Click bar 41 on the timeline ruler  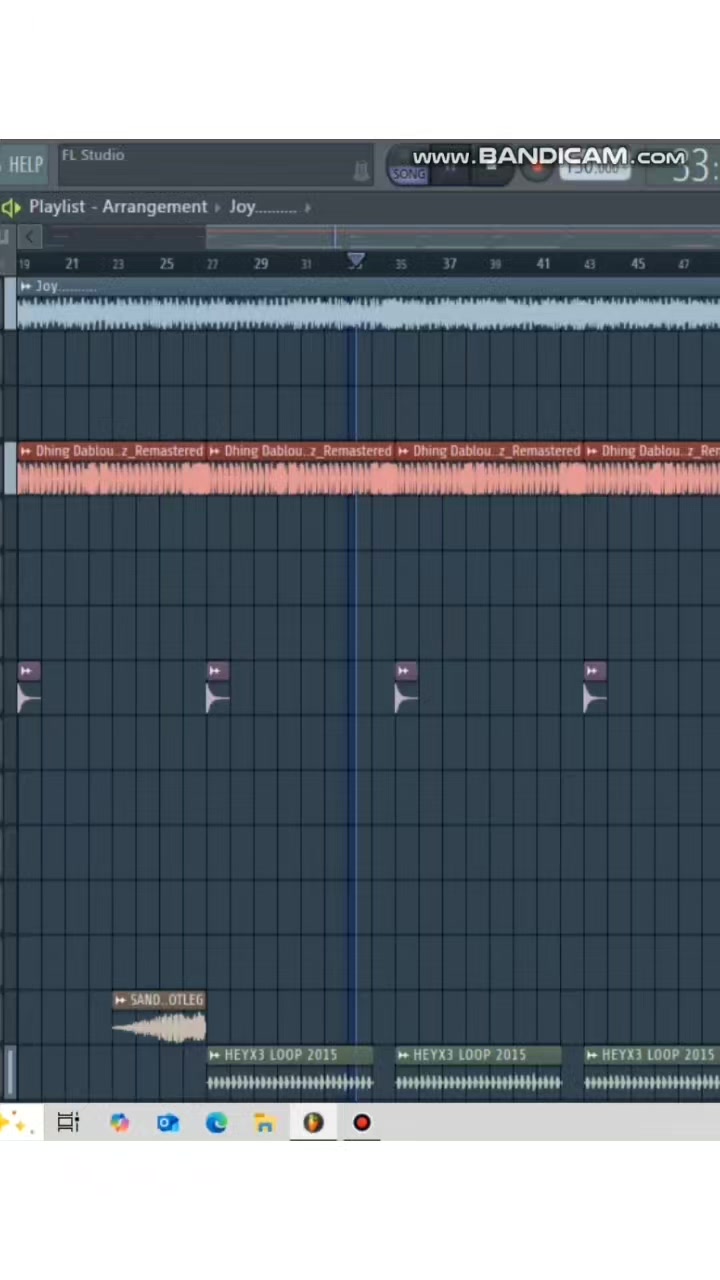[543, 264]
